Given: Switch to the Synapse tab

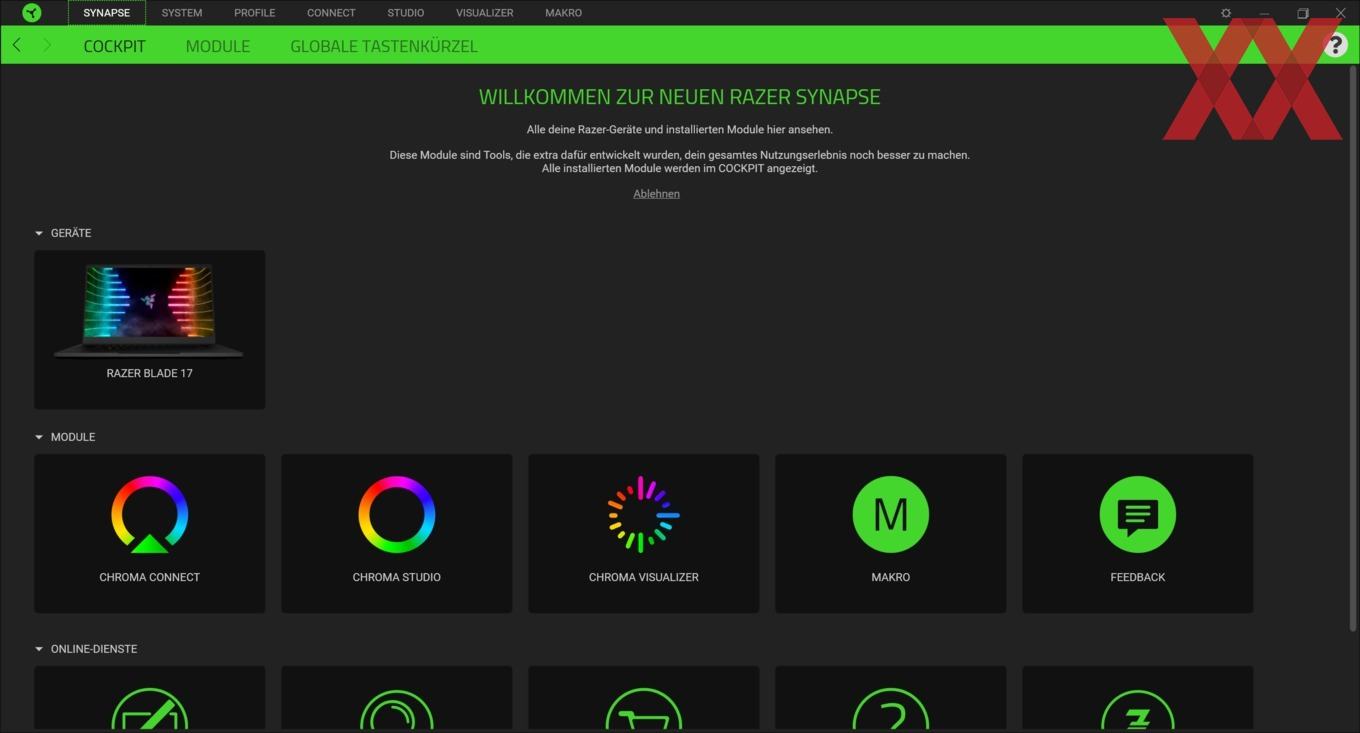Looking at the screenshot, I should (107, 13).
